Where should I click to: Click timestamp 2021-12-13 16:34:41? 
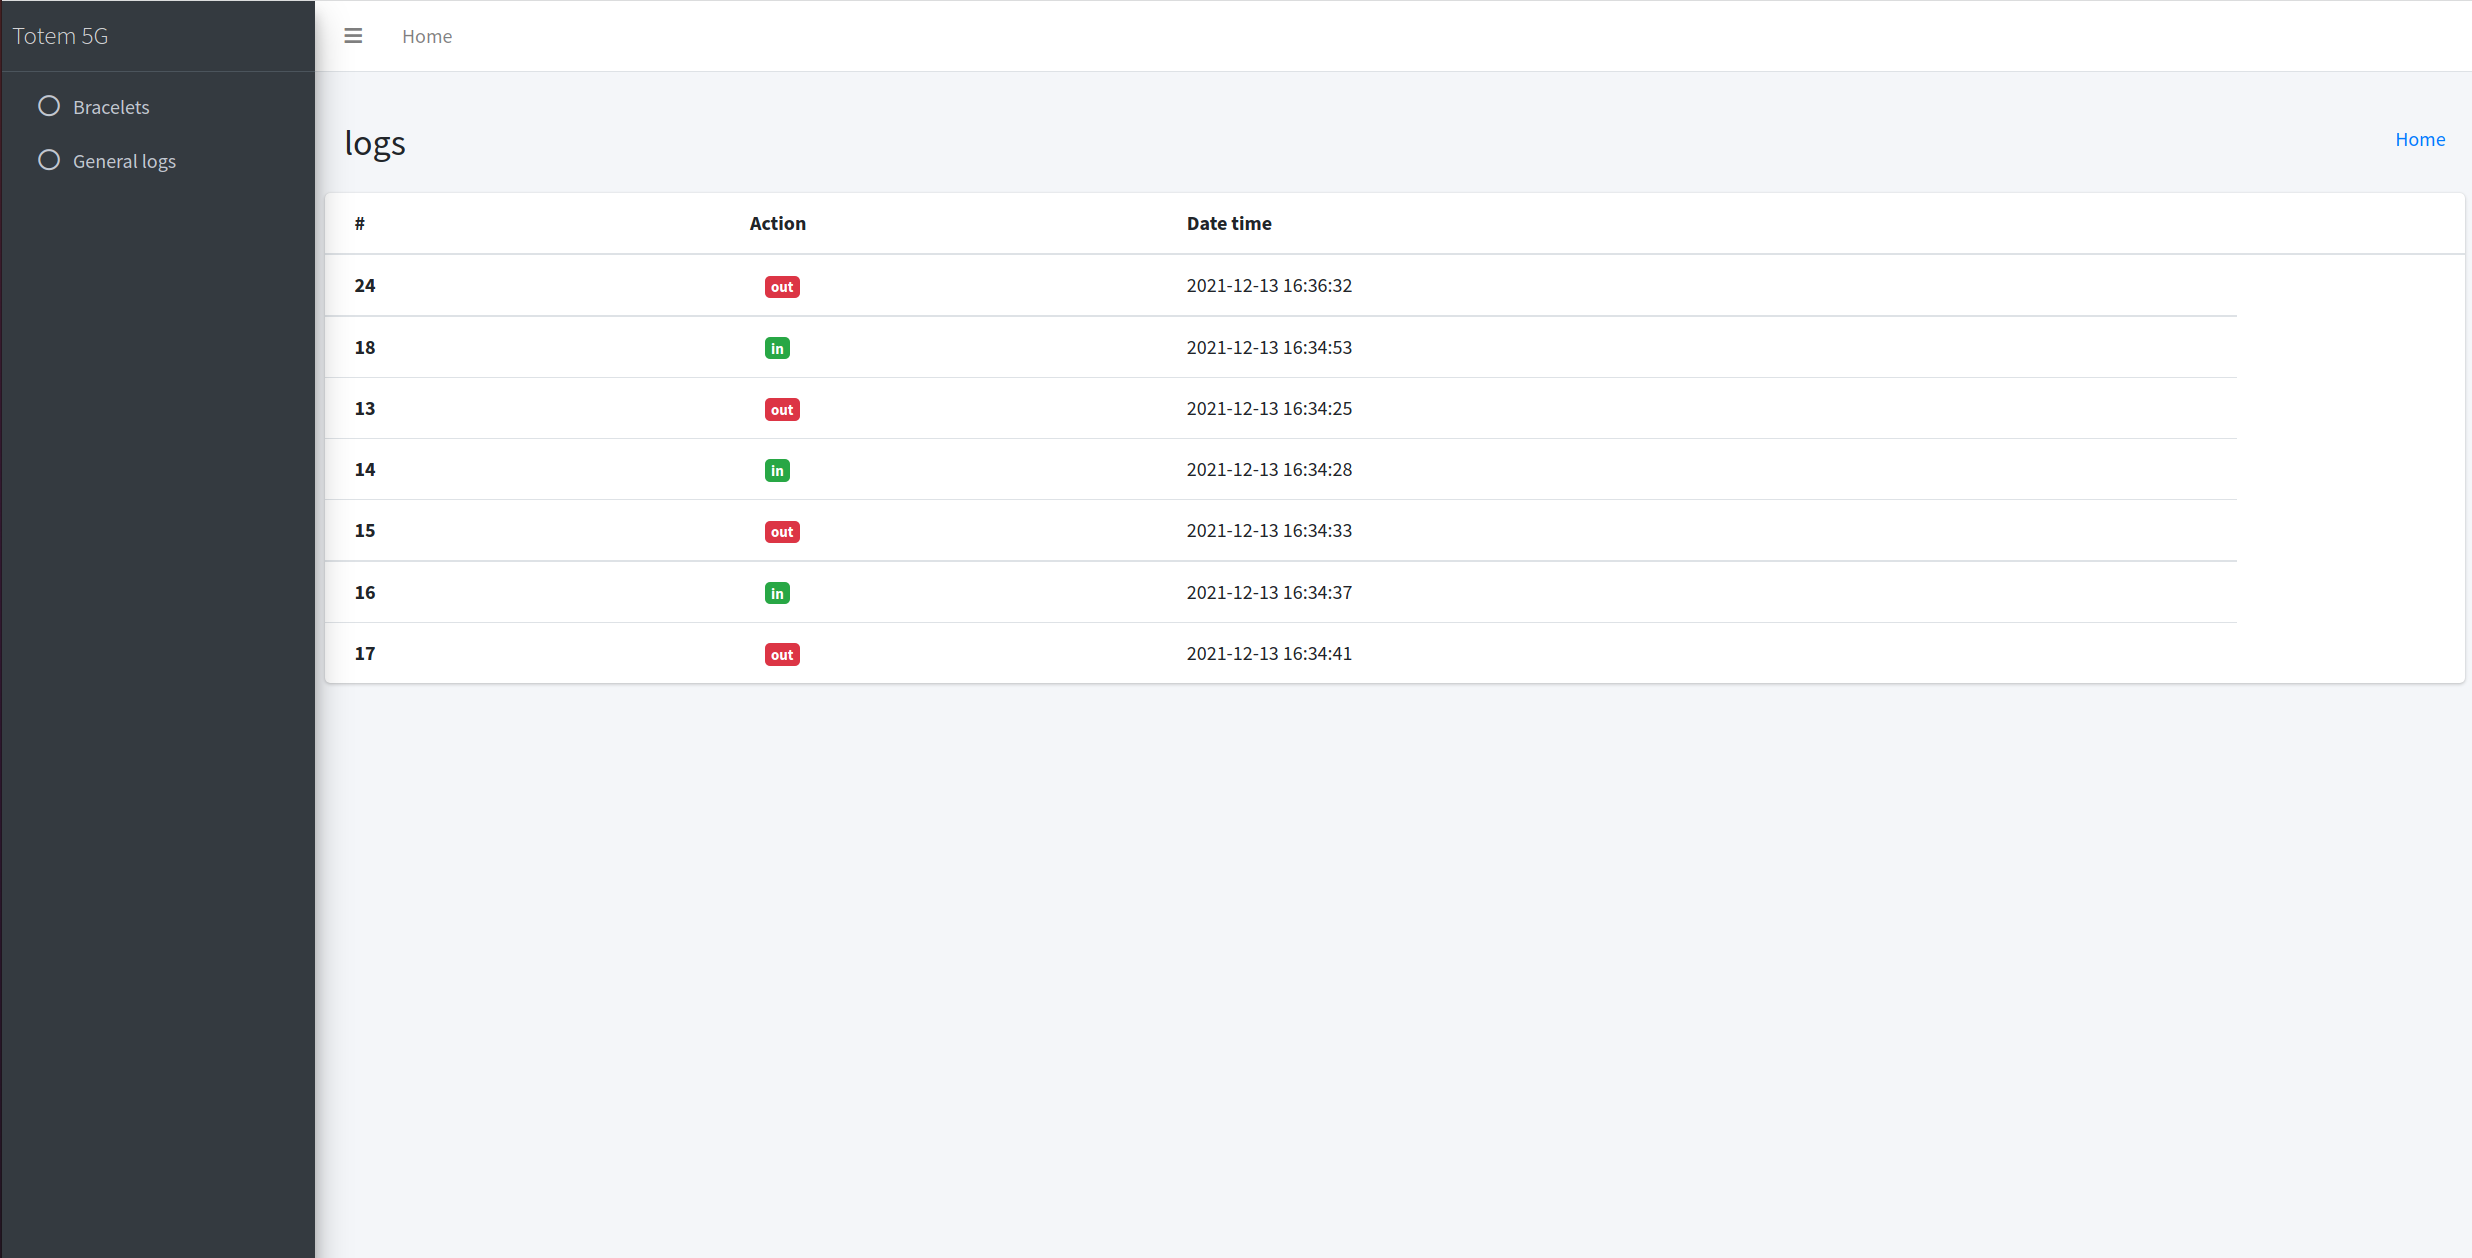pos(1268,654)
